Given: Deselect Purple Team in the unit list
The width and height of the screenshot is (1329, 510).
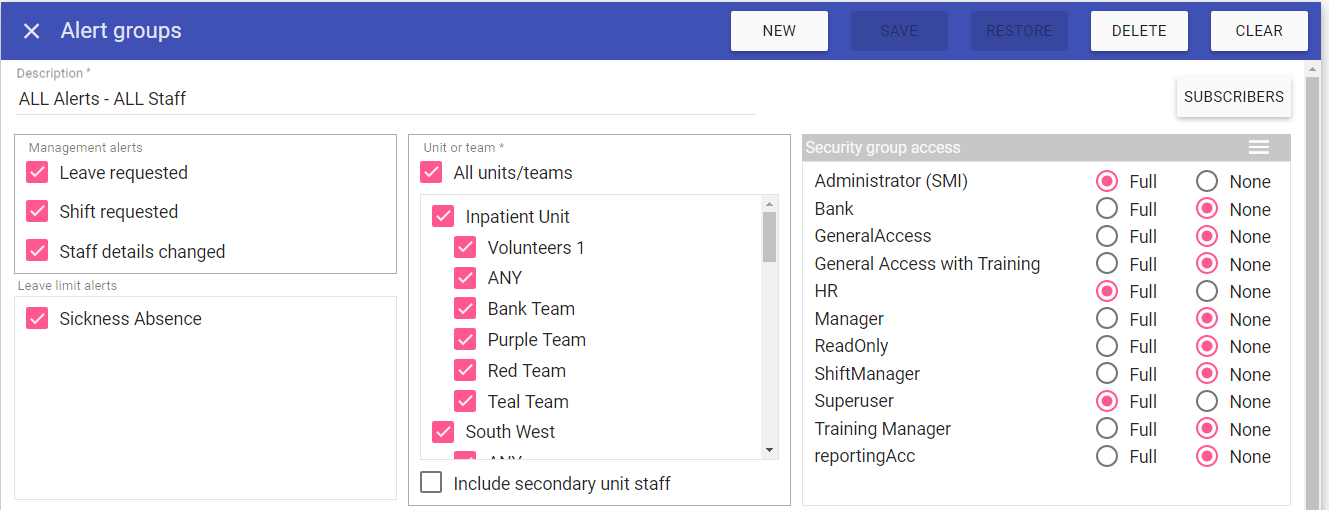Looking at the screenshot, I should coord(465,340).
